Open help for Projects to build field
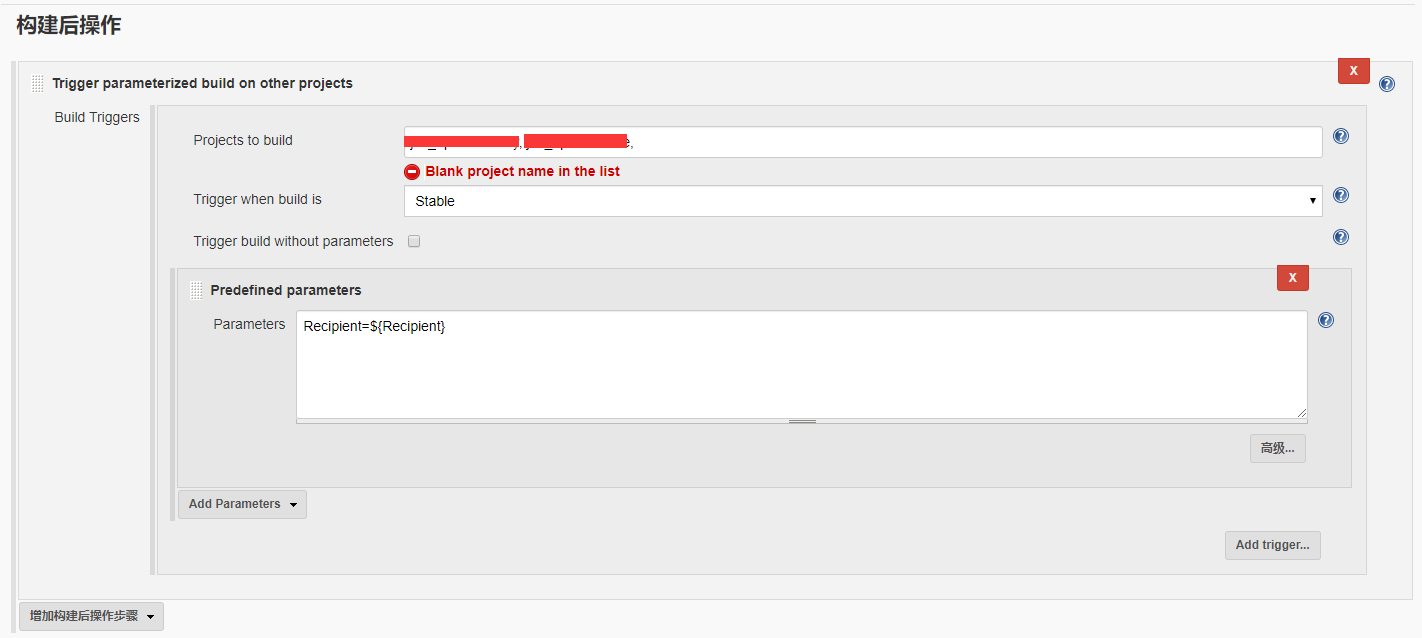1422x638 pixels. [1341, 136]
